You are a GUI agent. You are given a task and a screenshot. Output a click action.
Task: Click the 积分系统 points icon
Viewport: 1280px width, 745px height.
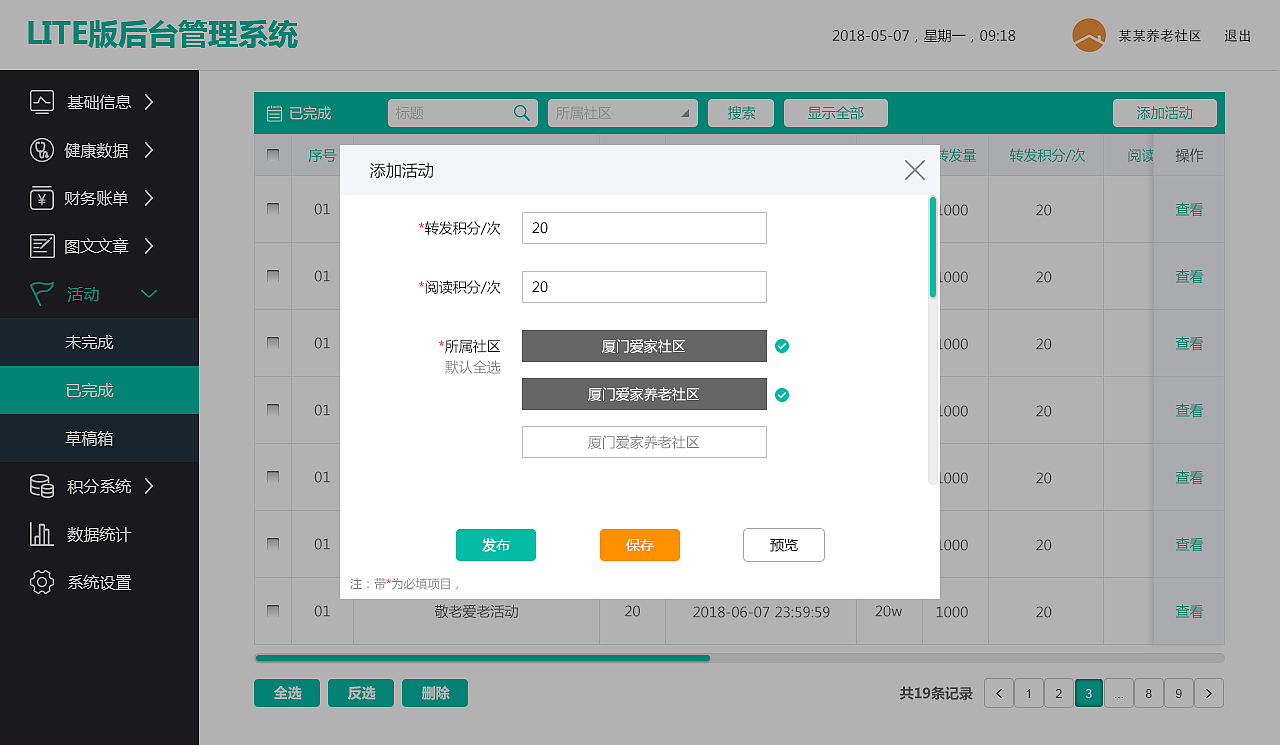coord(40,486)
